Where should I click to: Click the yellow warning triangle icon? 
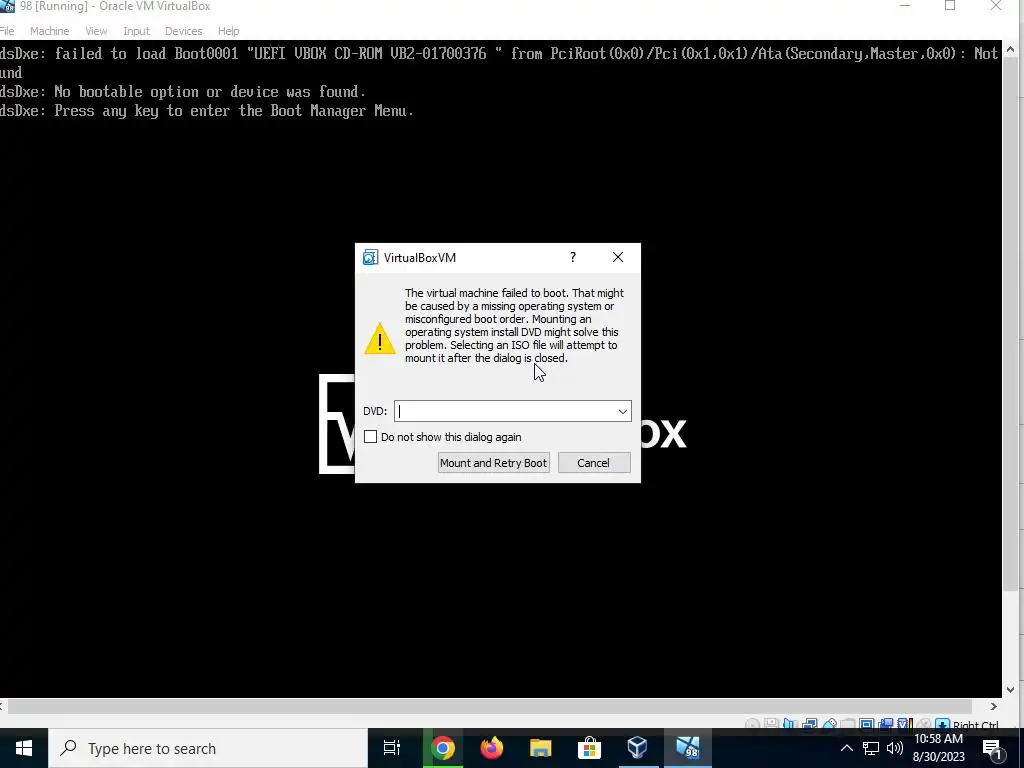379,338
